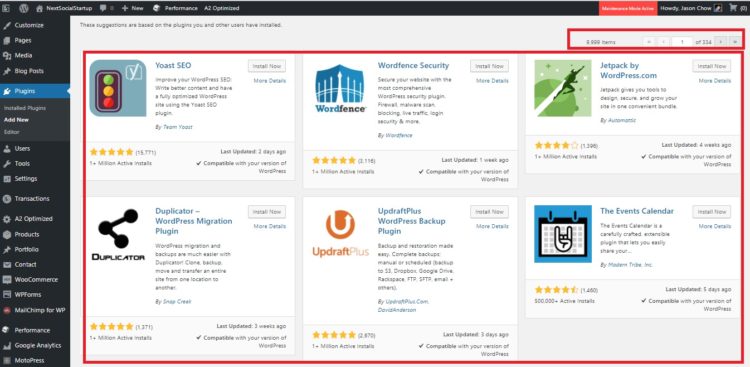View More Details for Jetpack

715,81
